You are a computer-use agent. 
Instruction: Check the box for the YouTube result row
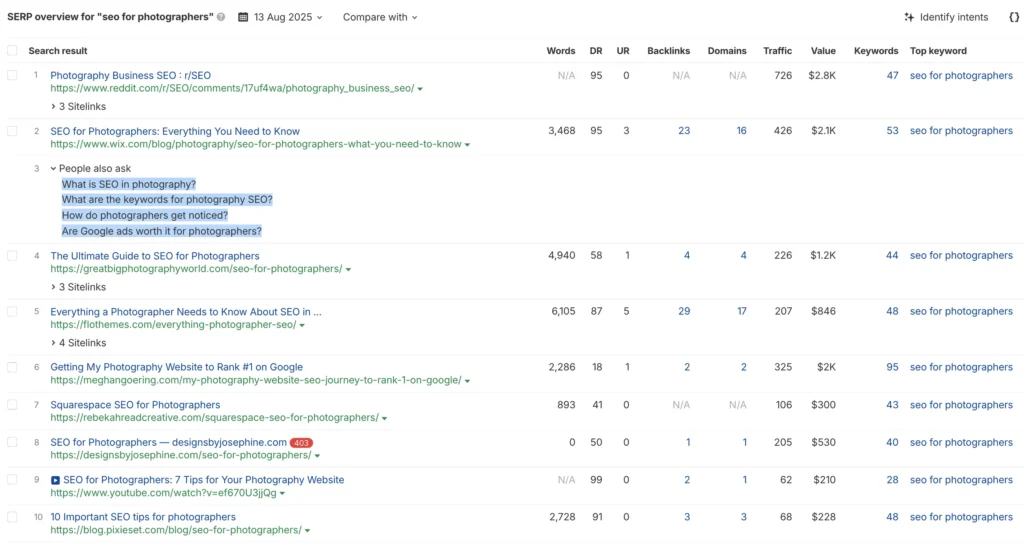click(x=12, y=479)
